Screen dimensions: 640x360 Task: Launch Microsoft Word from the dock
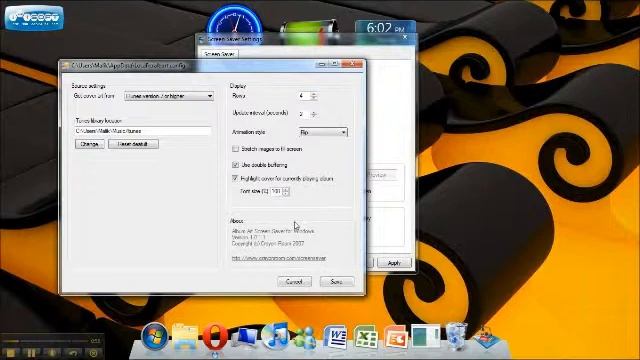(x=335, y=337)
